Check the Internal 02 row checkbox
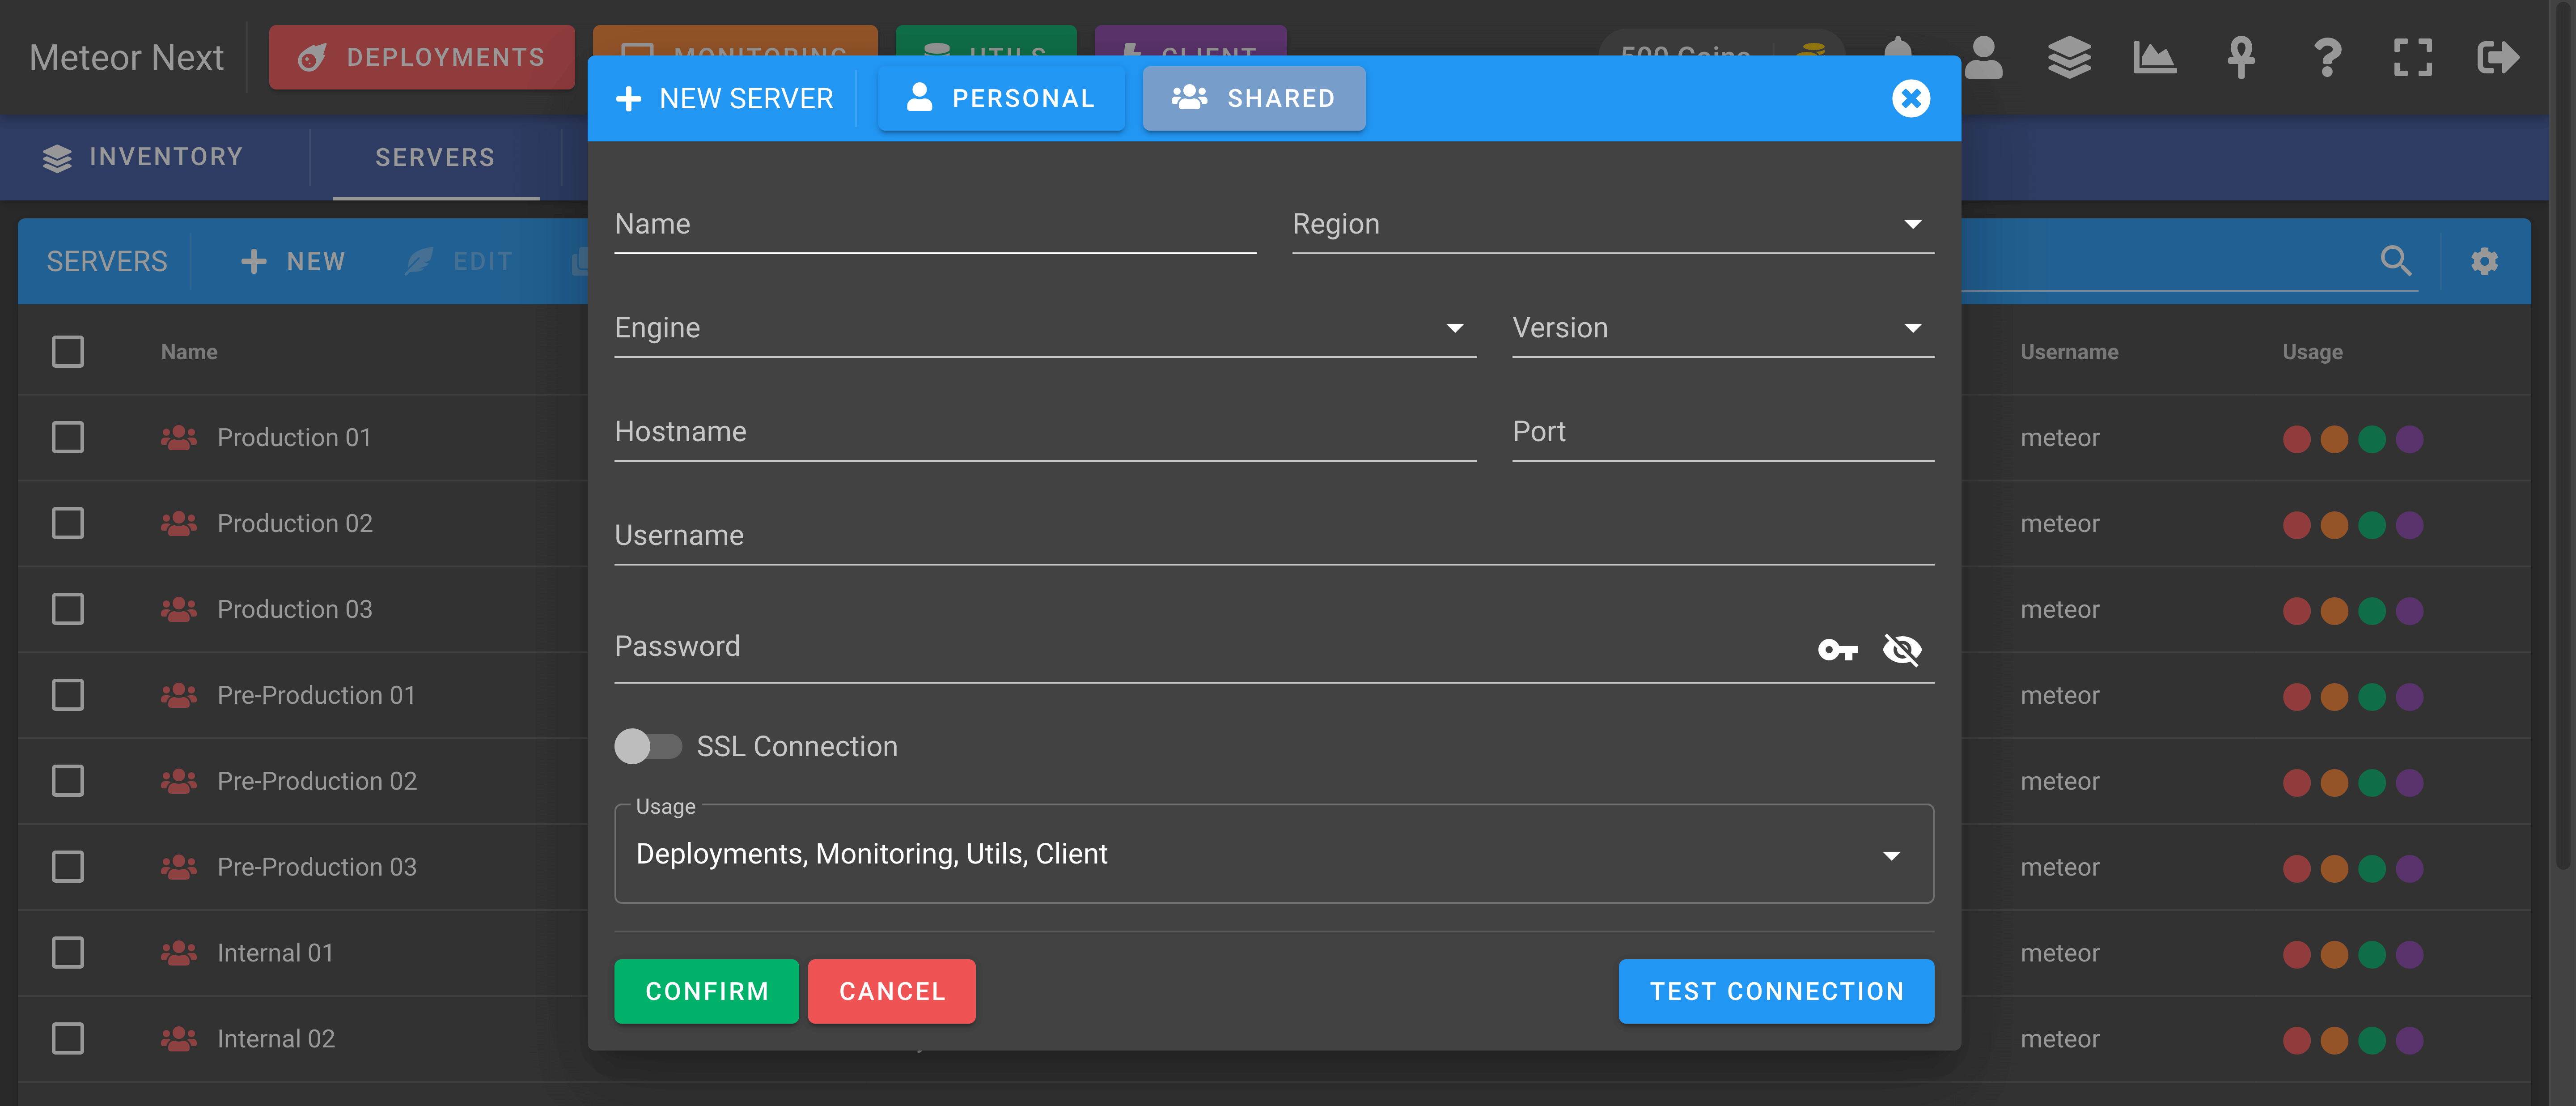Screen dimensions: 2576x1106 (x=68, y=1039)
